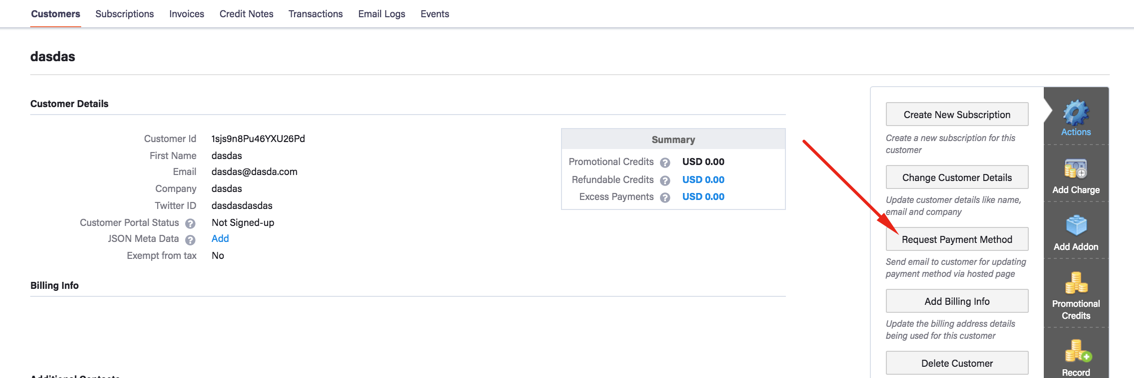1134x378 pixels.
Task: Open the Actions gear icon
Action: click(x=1075, y=112)
